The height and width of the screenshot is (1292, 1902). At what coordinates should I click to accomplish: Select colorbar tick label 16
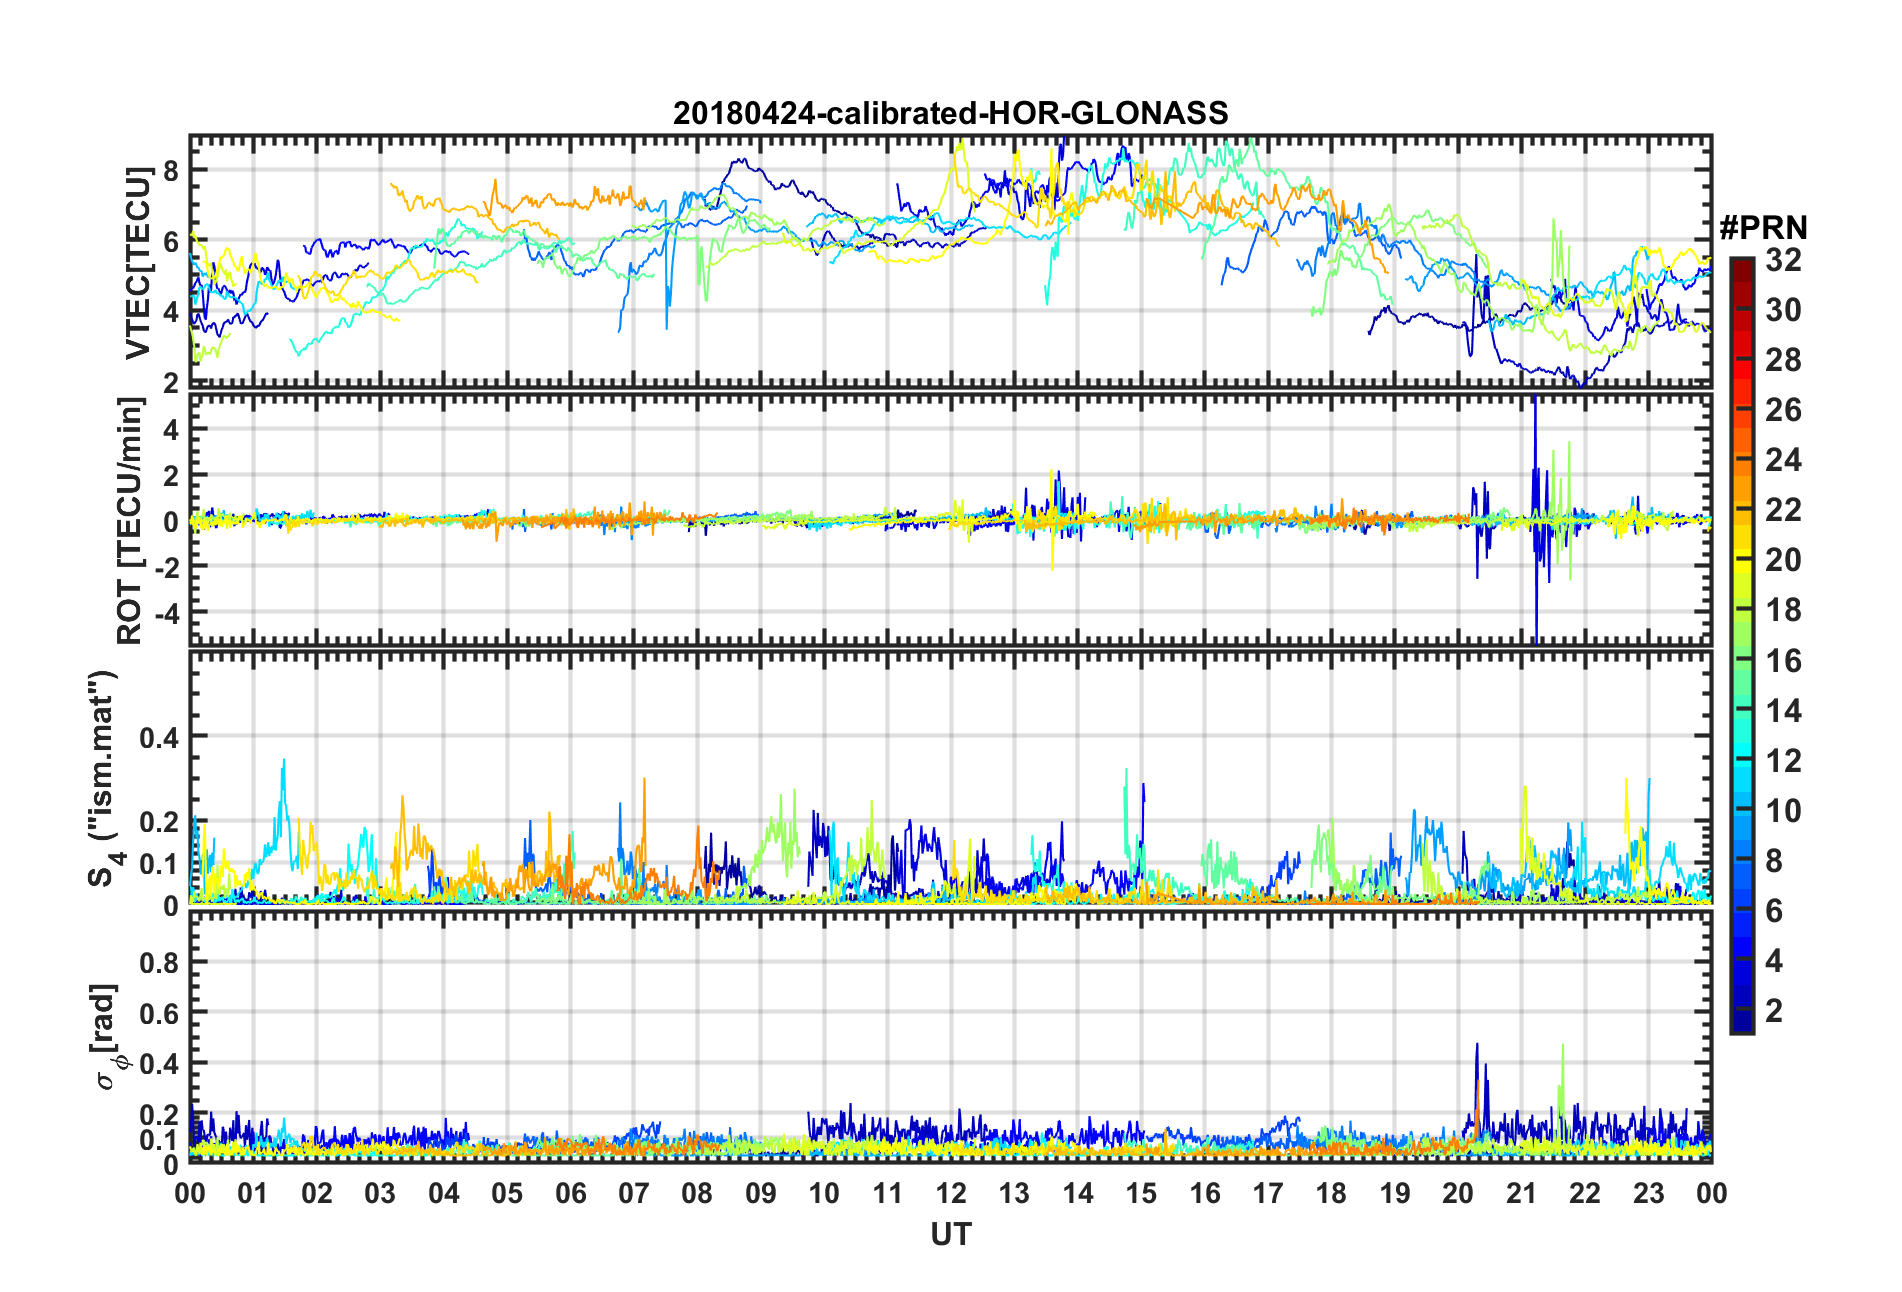(x=1783, y=661)
